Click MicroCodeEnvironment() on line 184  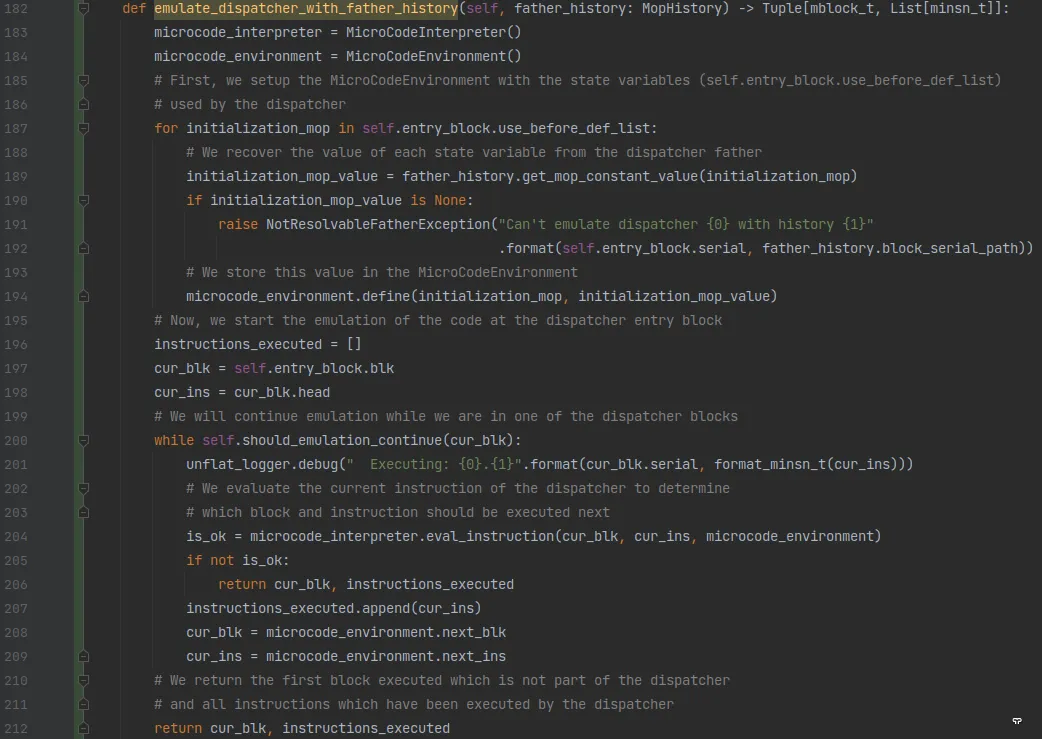(433, 56)
